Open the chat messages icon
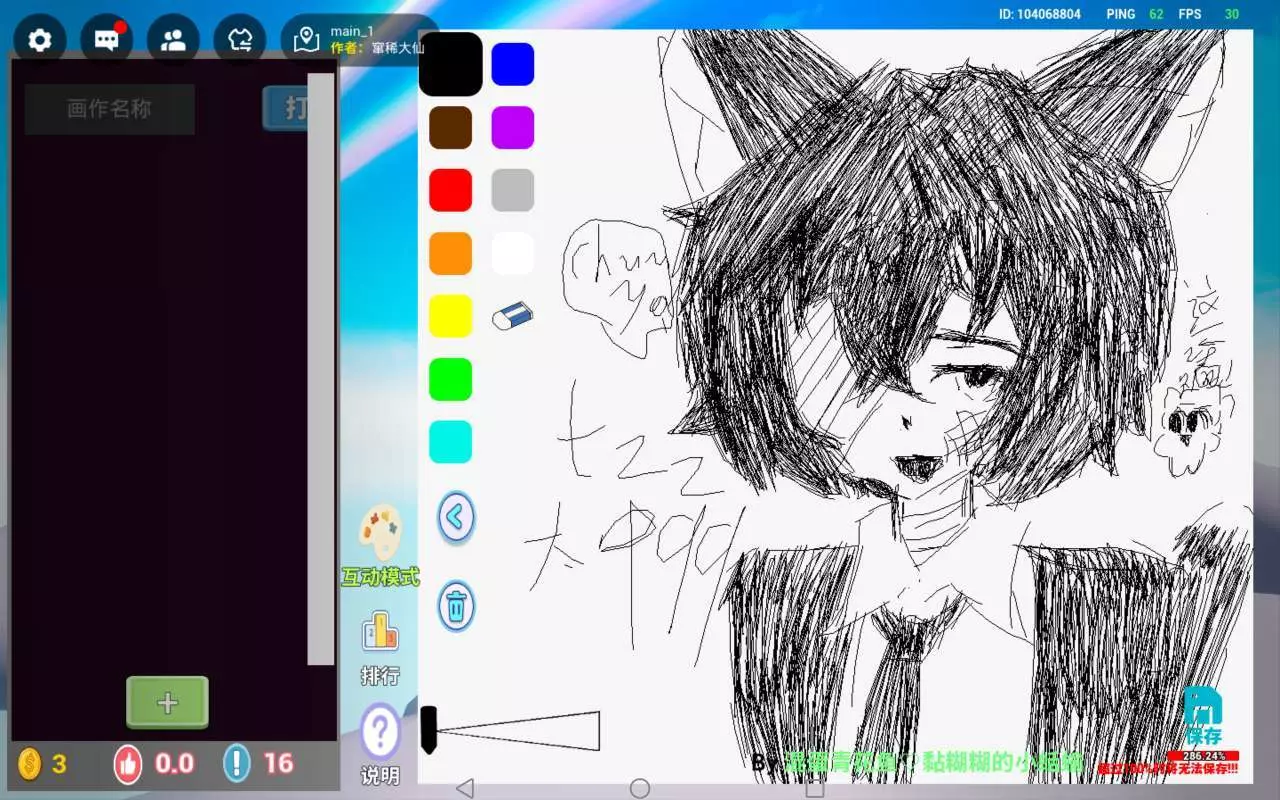 click(107, 40)
